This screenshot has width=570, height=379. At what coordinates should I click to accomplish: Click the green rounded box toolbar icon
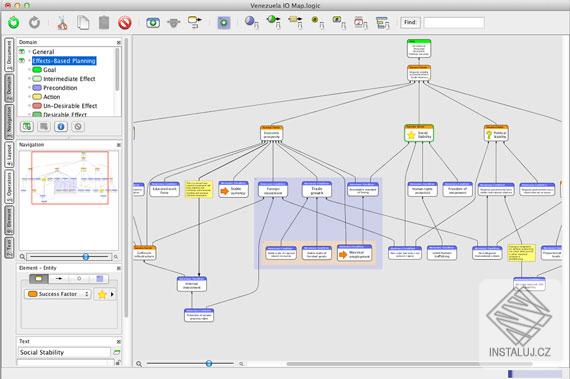[x=339, y=22]
